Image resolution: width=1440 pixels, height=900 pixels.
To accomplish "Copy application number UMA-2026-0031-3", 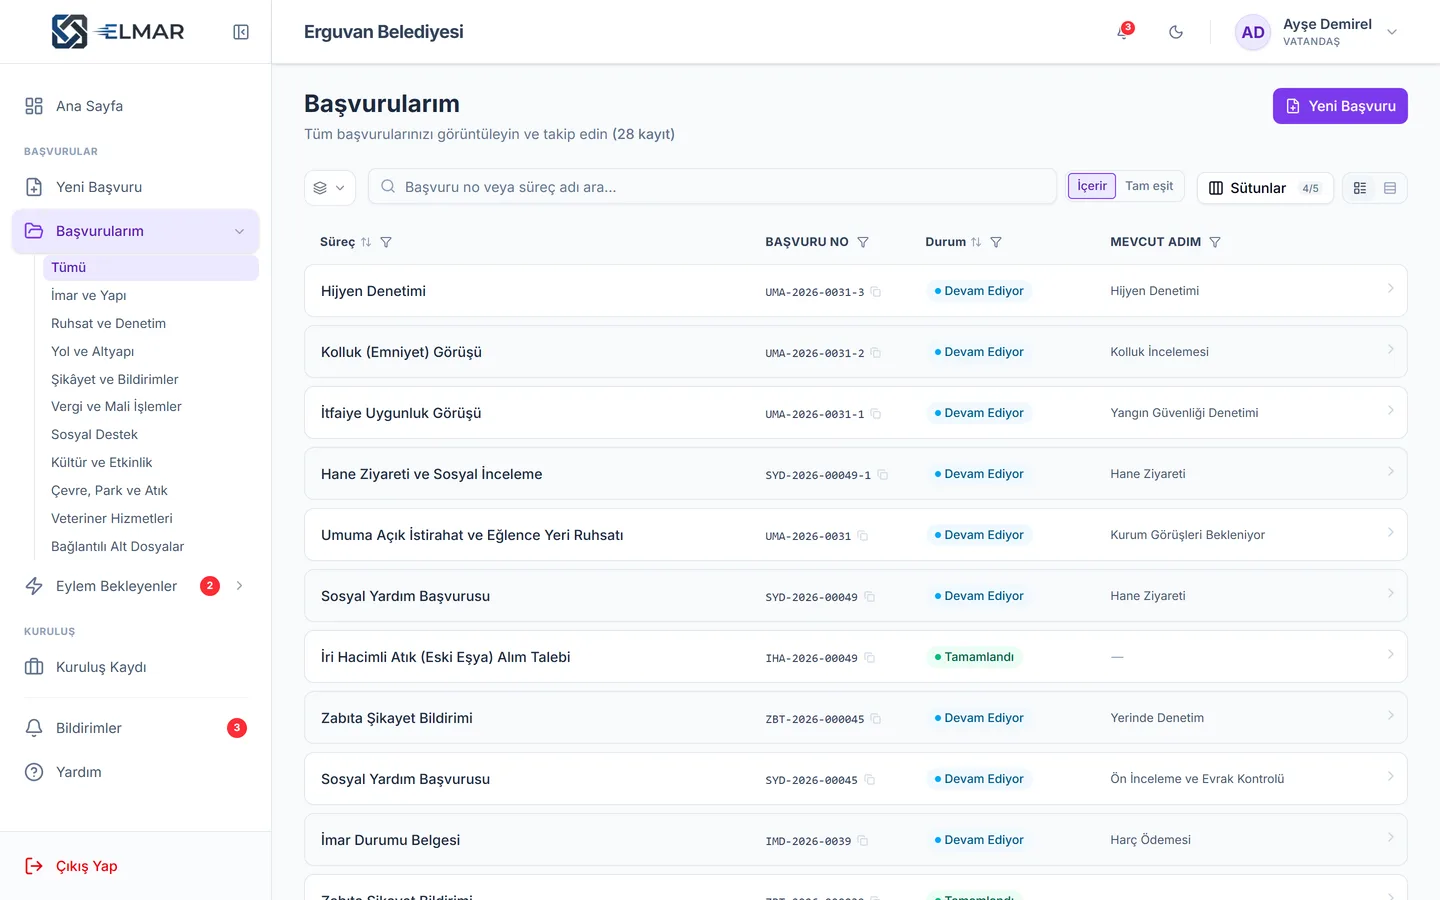I will click(x=876, y=292).
